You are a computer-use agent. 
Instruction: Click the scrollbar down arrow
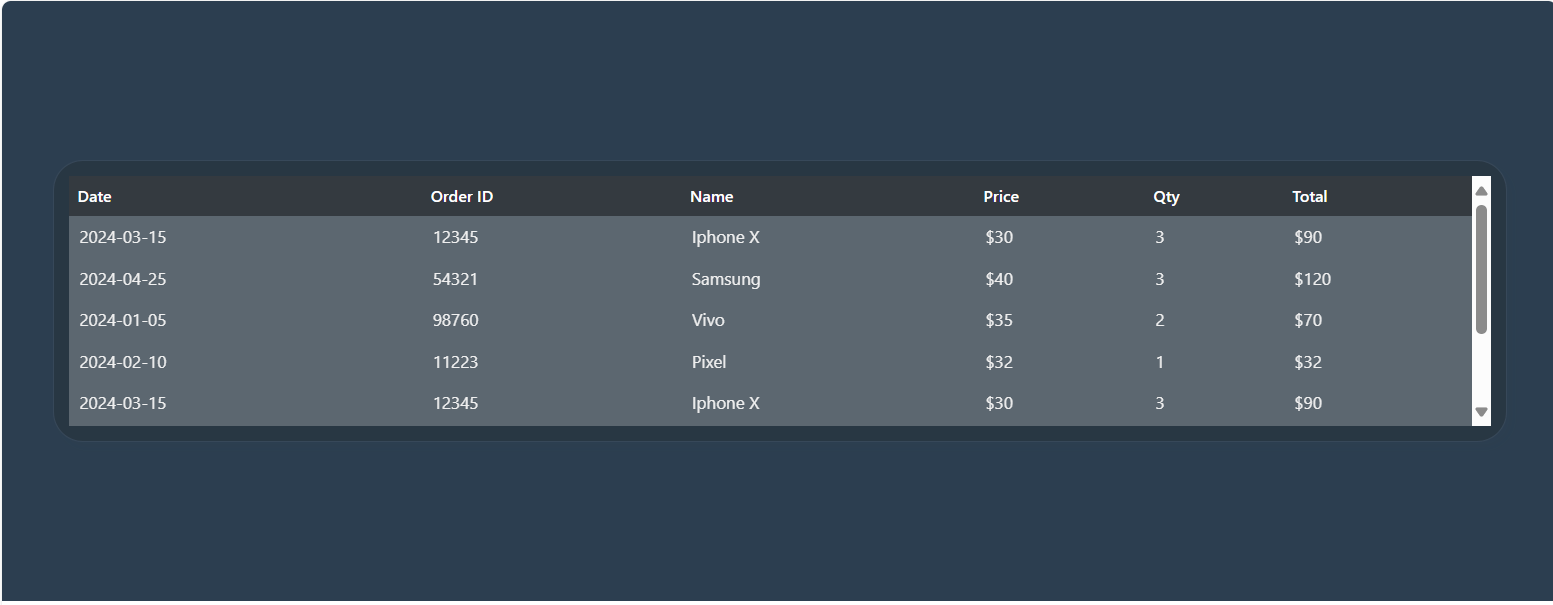tap(1481, 412)
